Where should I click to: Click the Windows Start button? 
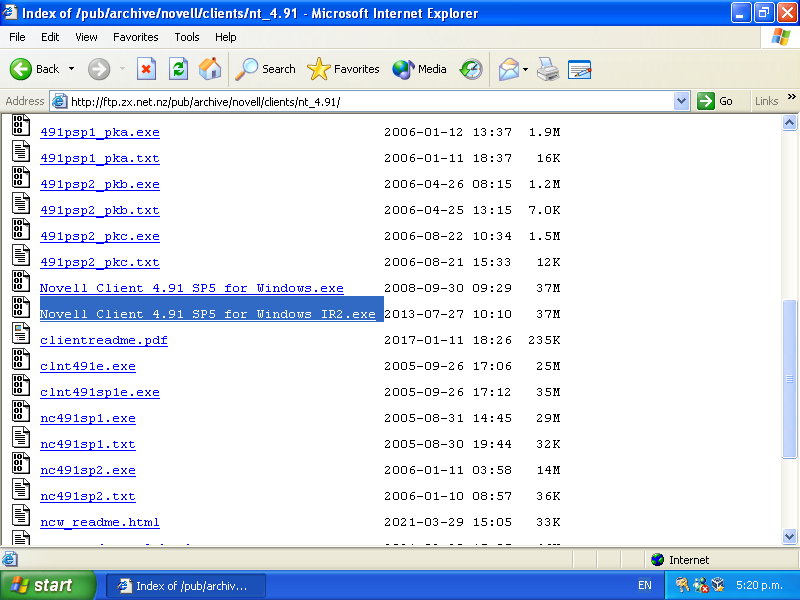[47, 585]
